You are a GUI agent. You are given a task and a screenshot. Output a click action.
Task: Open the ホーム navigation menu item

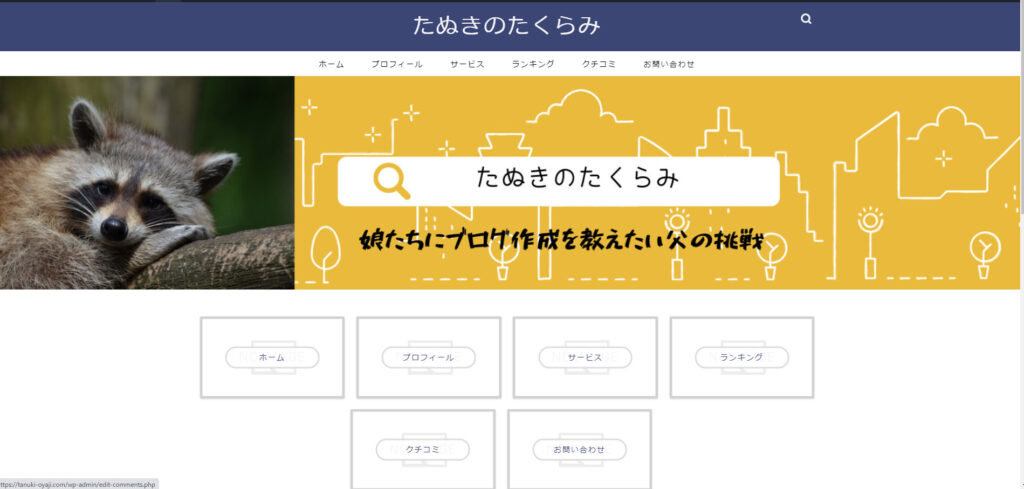click(x=331, y=64)
